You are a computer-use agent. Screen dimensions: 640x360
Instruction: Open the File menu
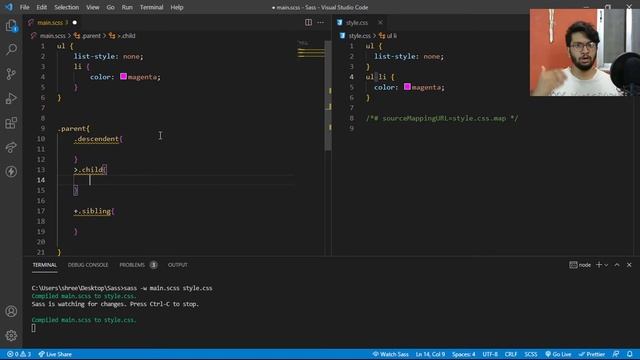click(24, 7)
